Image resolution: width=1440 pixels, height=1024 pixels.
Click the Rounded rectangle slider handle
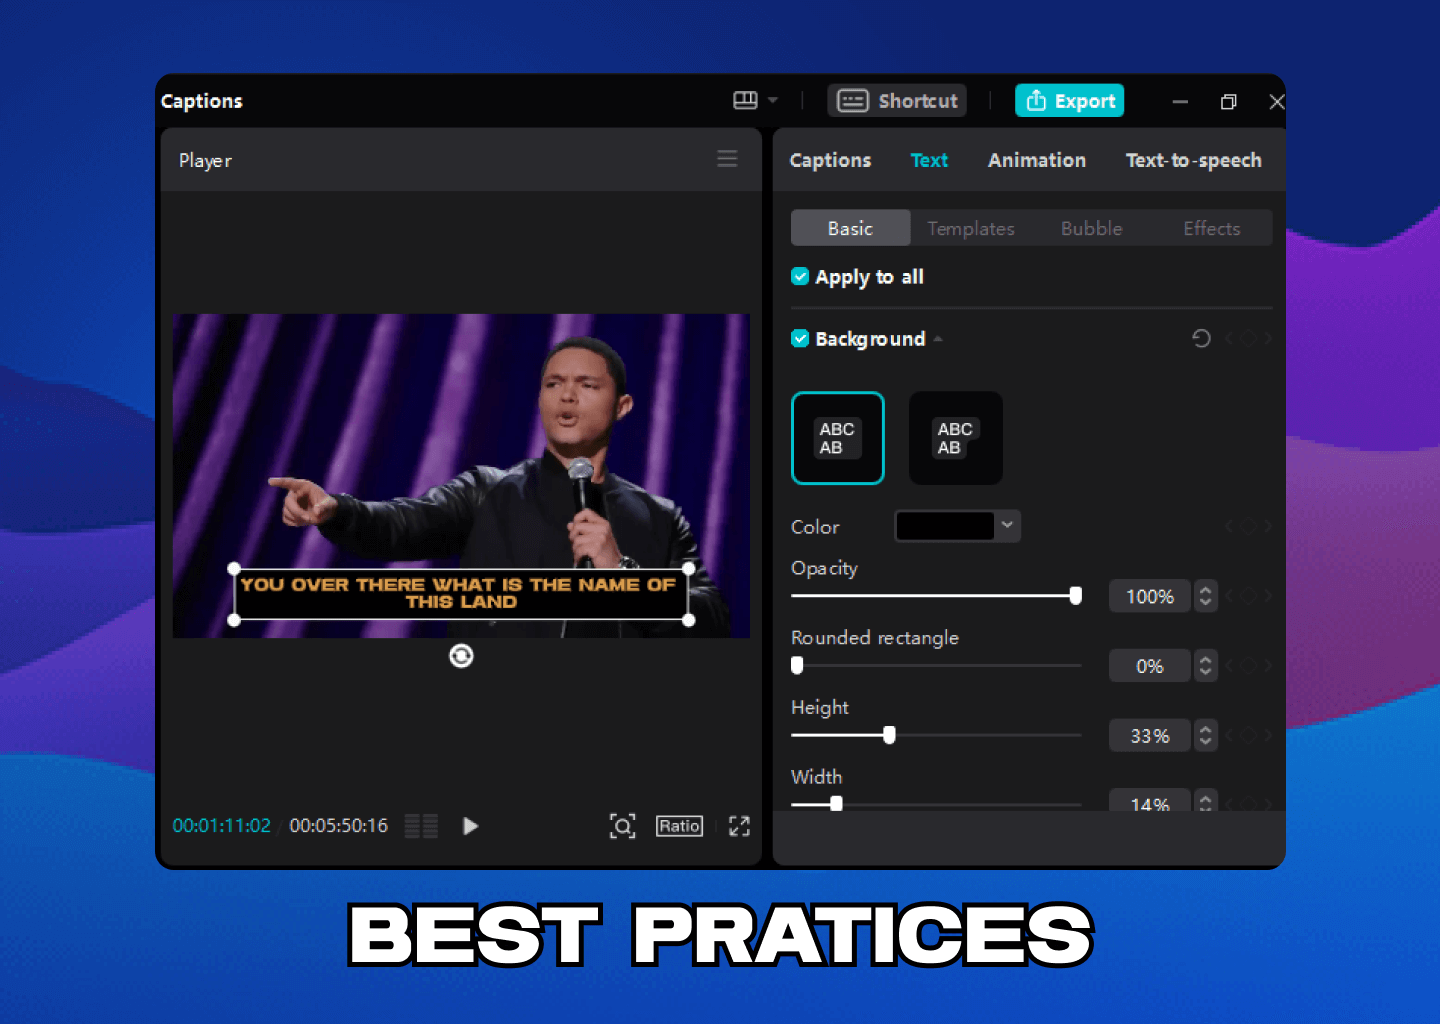pyautogui.click(x=797, y=665)
